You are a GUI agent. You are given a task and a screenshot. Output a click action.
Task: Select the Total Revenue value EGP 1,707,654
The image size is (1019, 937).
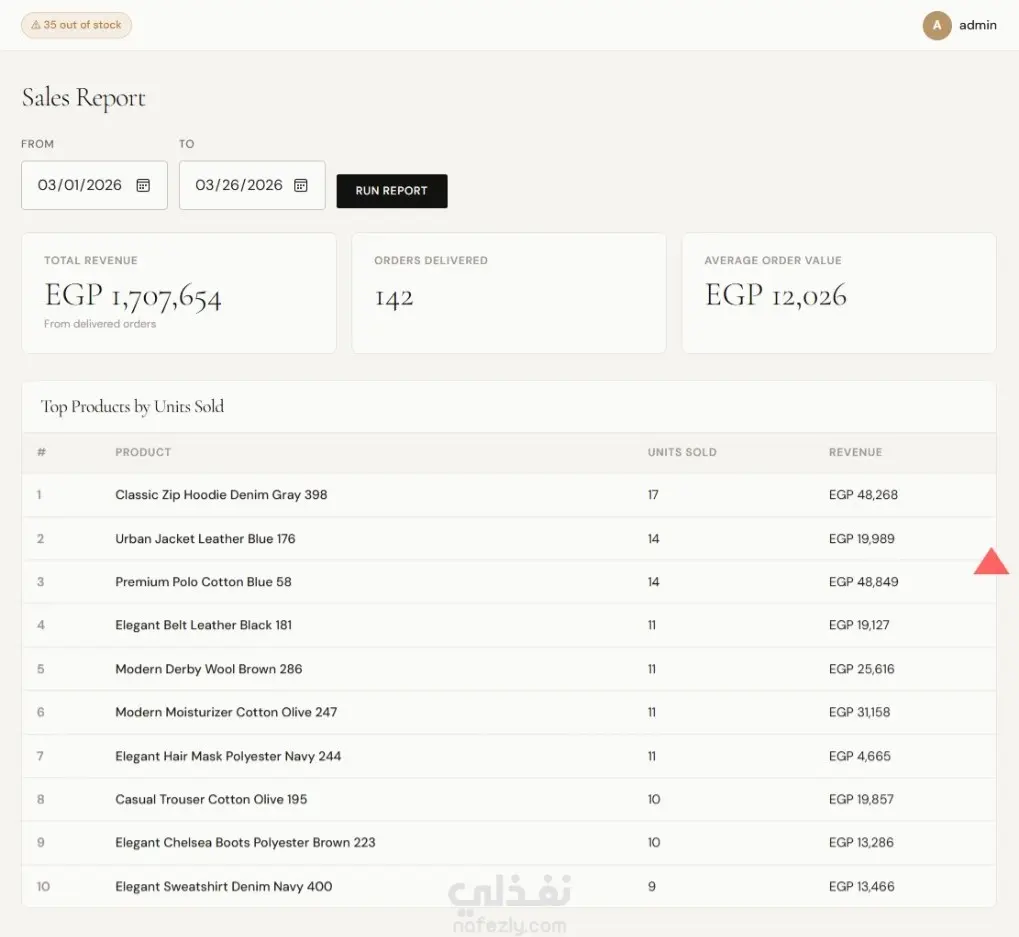click(x=133, y=296)
